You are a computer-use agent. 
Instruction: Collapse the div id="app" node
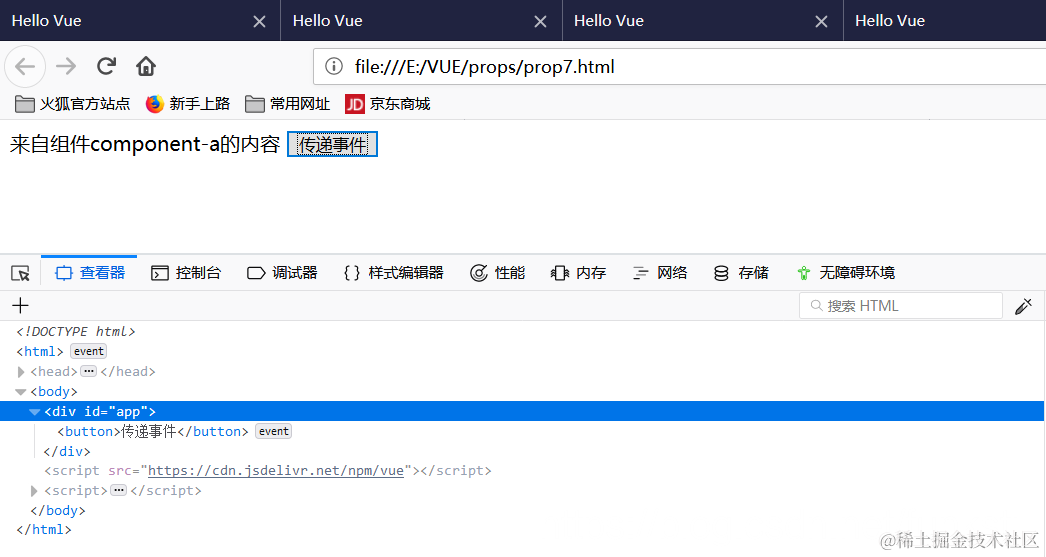pyautogui.click(x=35, y=412)
